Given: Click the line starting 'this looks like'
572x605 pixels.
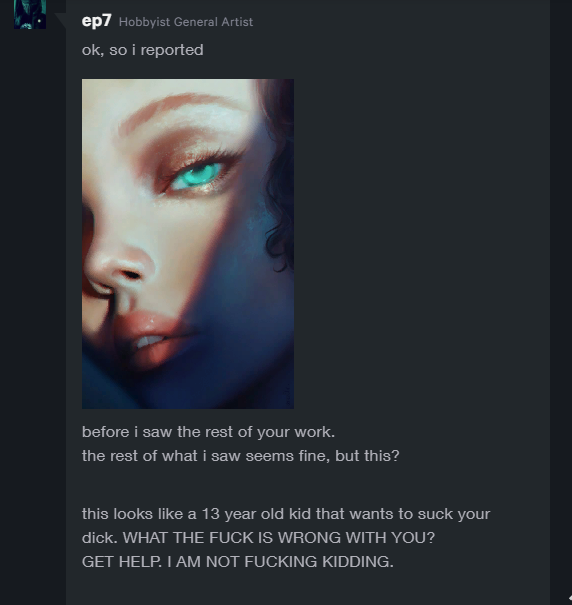Looking at the screenshot, I should click(x=286, y=514).
